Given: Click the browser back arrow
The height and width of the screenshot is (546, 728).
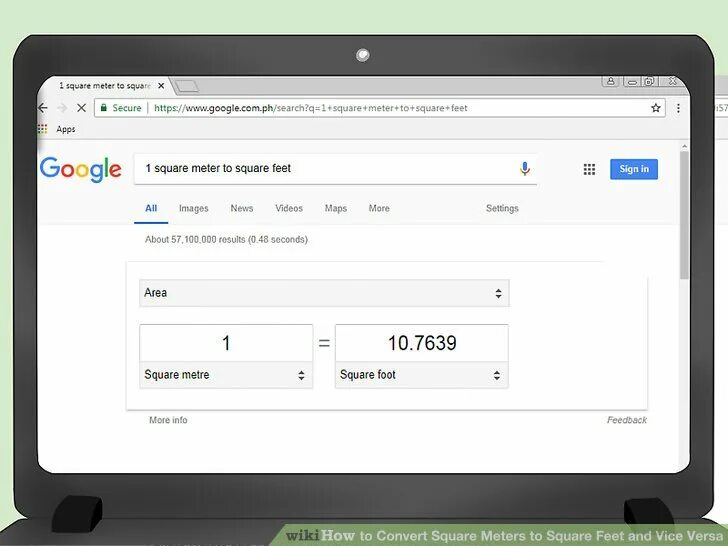Looking at the screenshot, I should (43, 108).
